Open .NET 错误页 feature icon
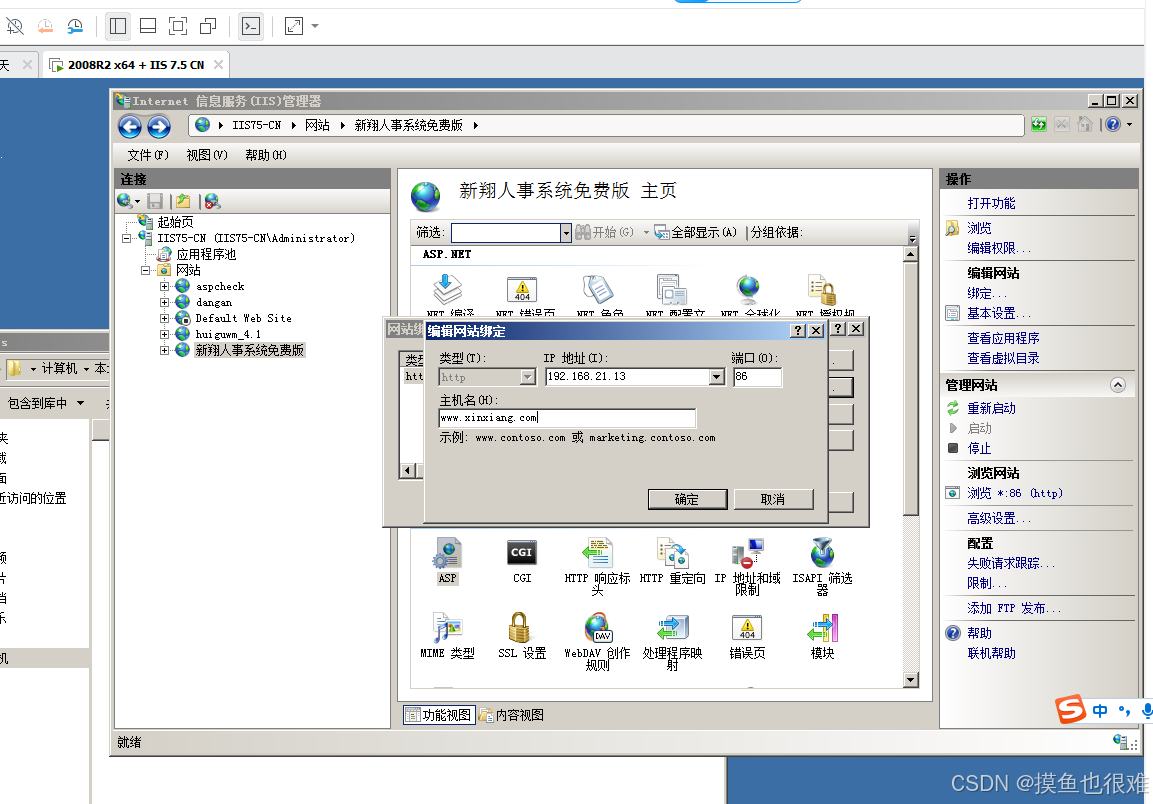 point(522,290)
